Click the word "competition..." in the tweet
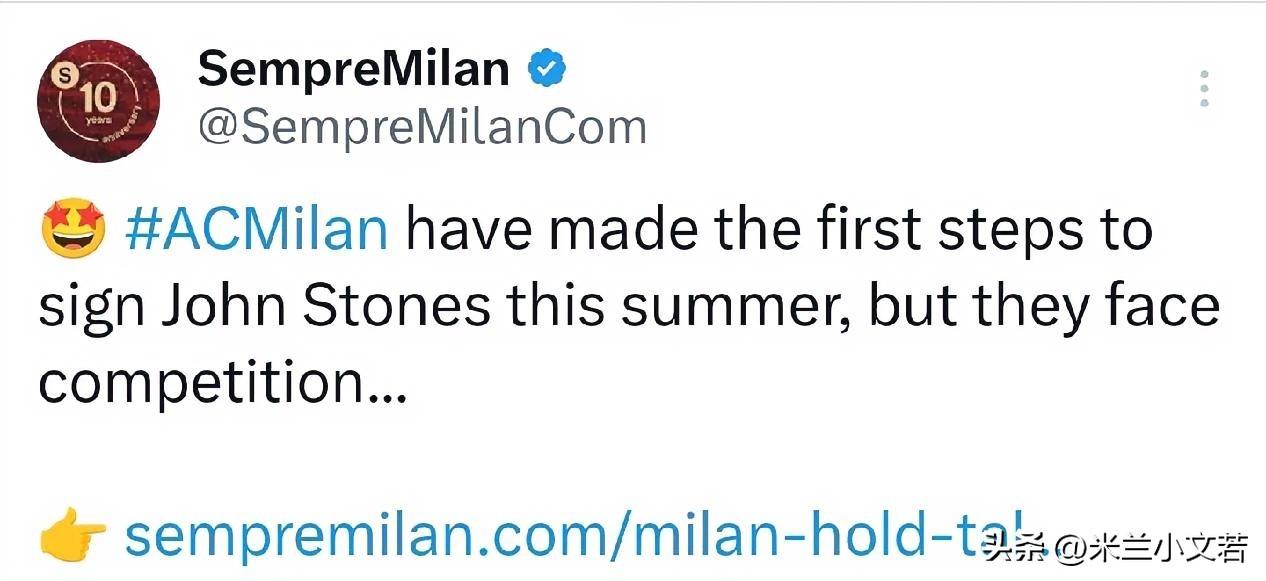The width and height of the screenshot is (1266, 581). tap(222, 383)
